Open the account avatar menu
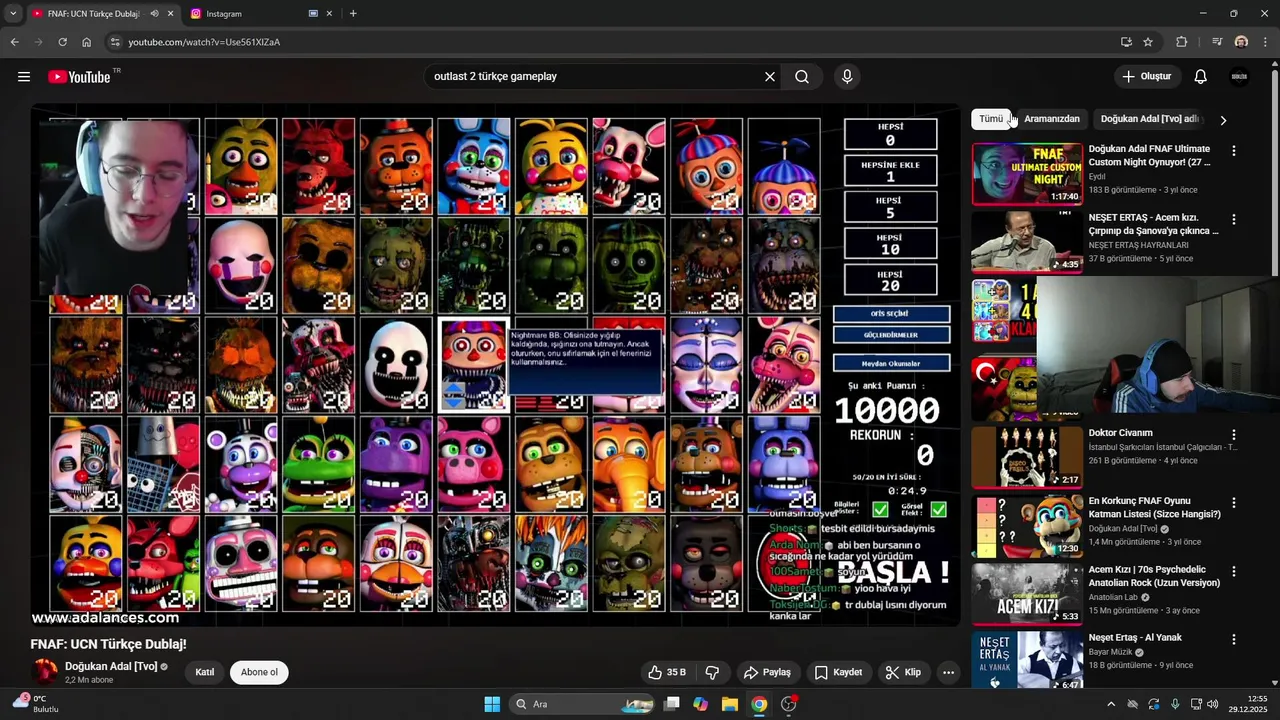This screenshot has width=1280, height=720. 1240,77
